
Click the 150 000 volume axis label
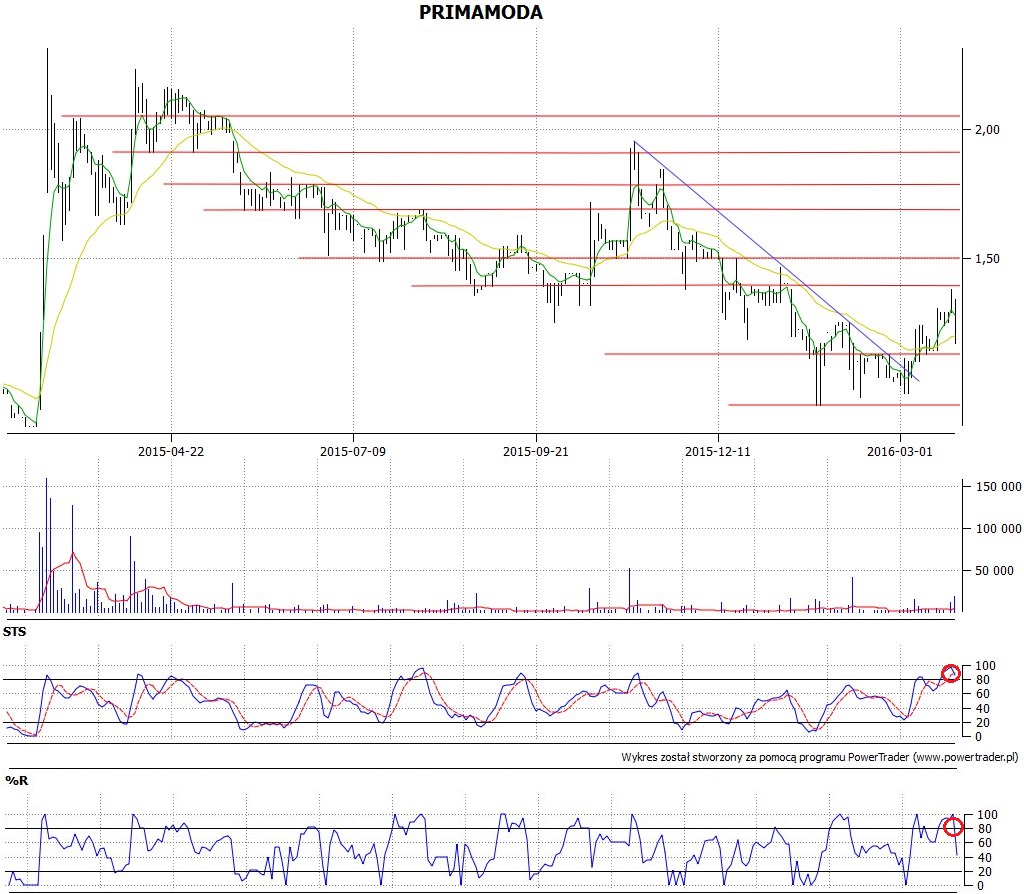click(x=999, y=487)
